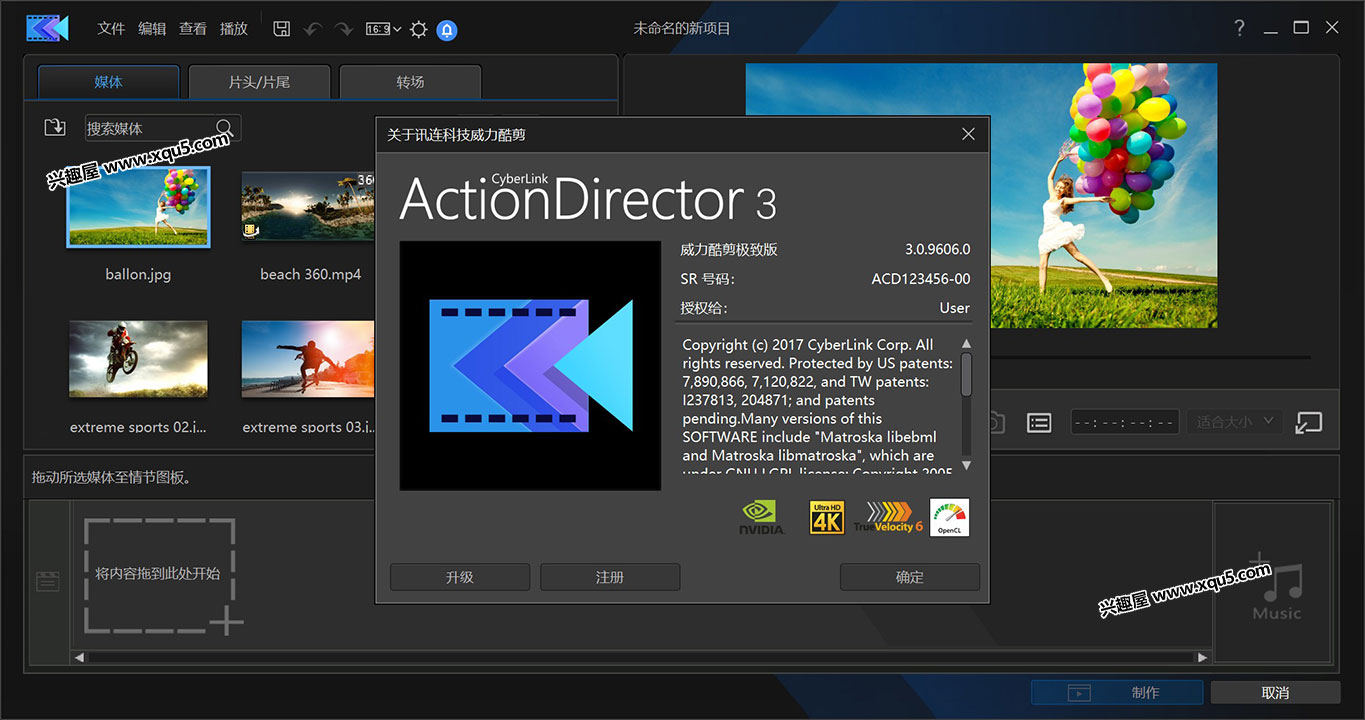Open the 编辑 menu

click(x=152, y=29)
